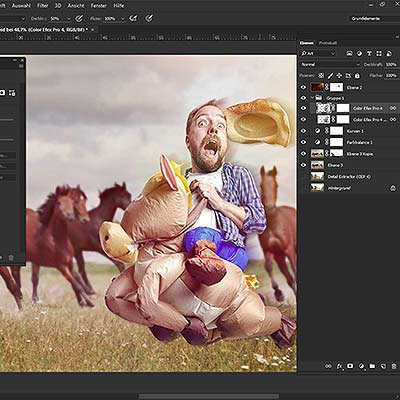Image resolution: width=400 pixels, height=400 pixels.
Task: Enable airbrush mode in the options bar
Action: (134, 18)
